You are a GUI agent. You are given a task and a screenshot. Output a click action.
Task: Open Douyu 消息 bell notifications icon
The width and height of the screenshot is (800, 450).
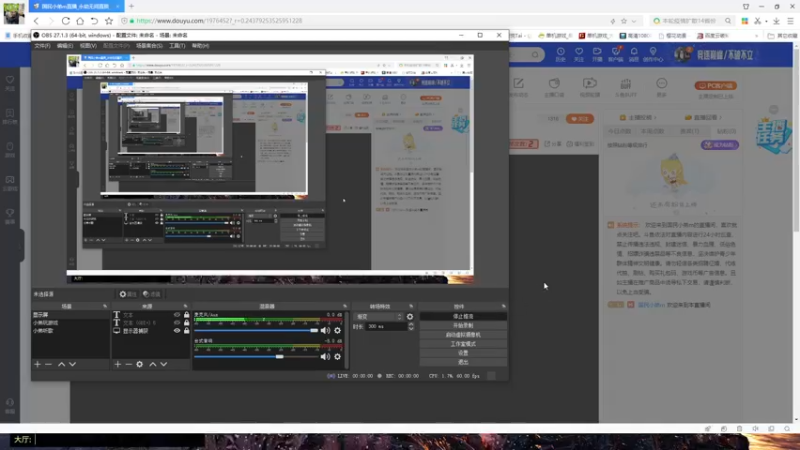pyautogui.click(x=634, y=54)
